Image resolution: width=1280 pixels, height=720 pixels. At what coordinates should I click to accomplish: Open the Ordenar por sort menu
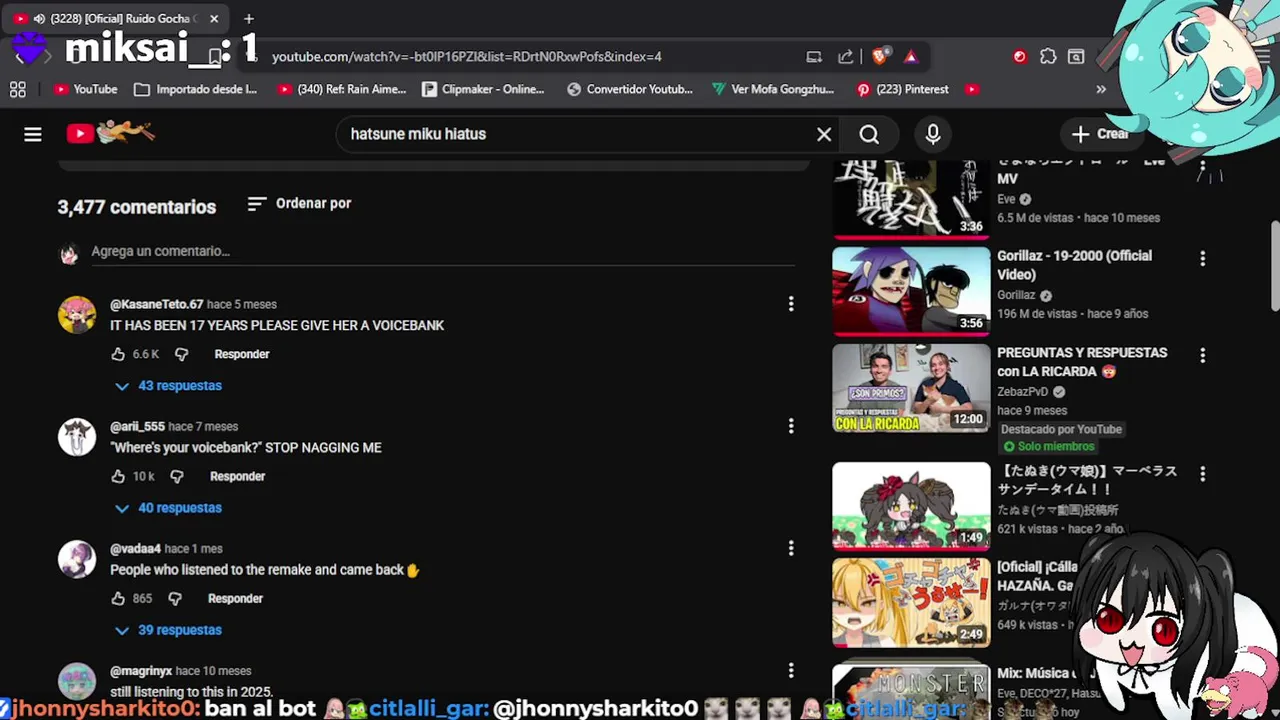pyautogui.click(x=299, y=203)
